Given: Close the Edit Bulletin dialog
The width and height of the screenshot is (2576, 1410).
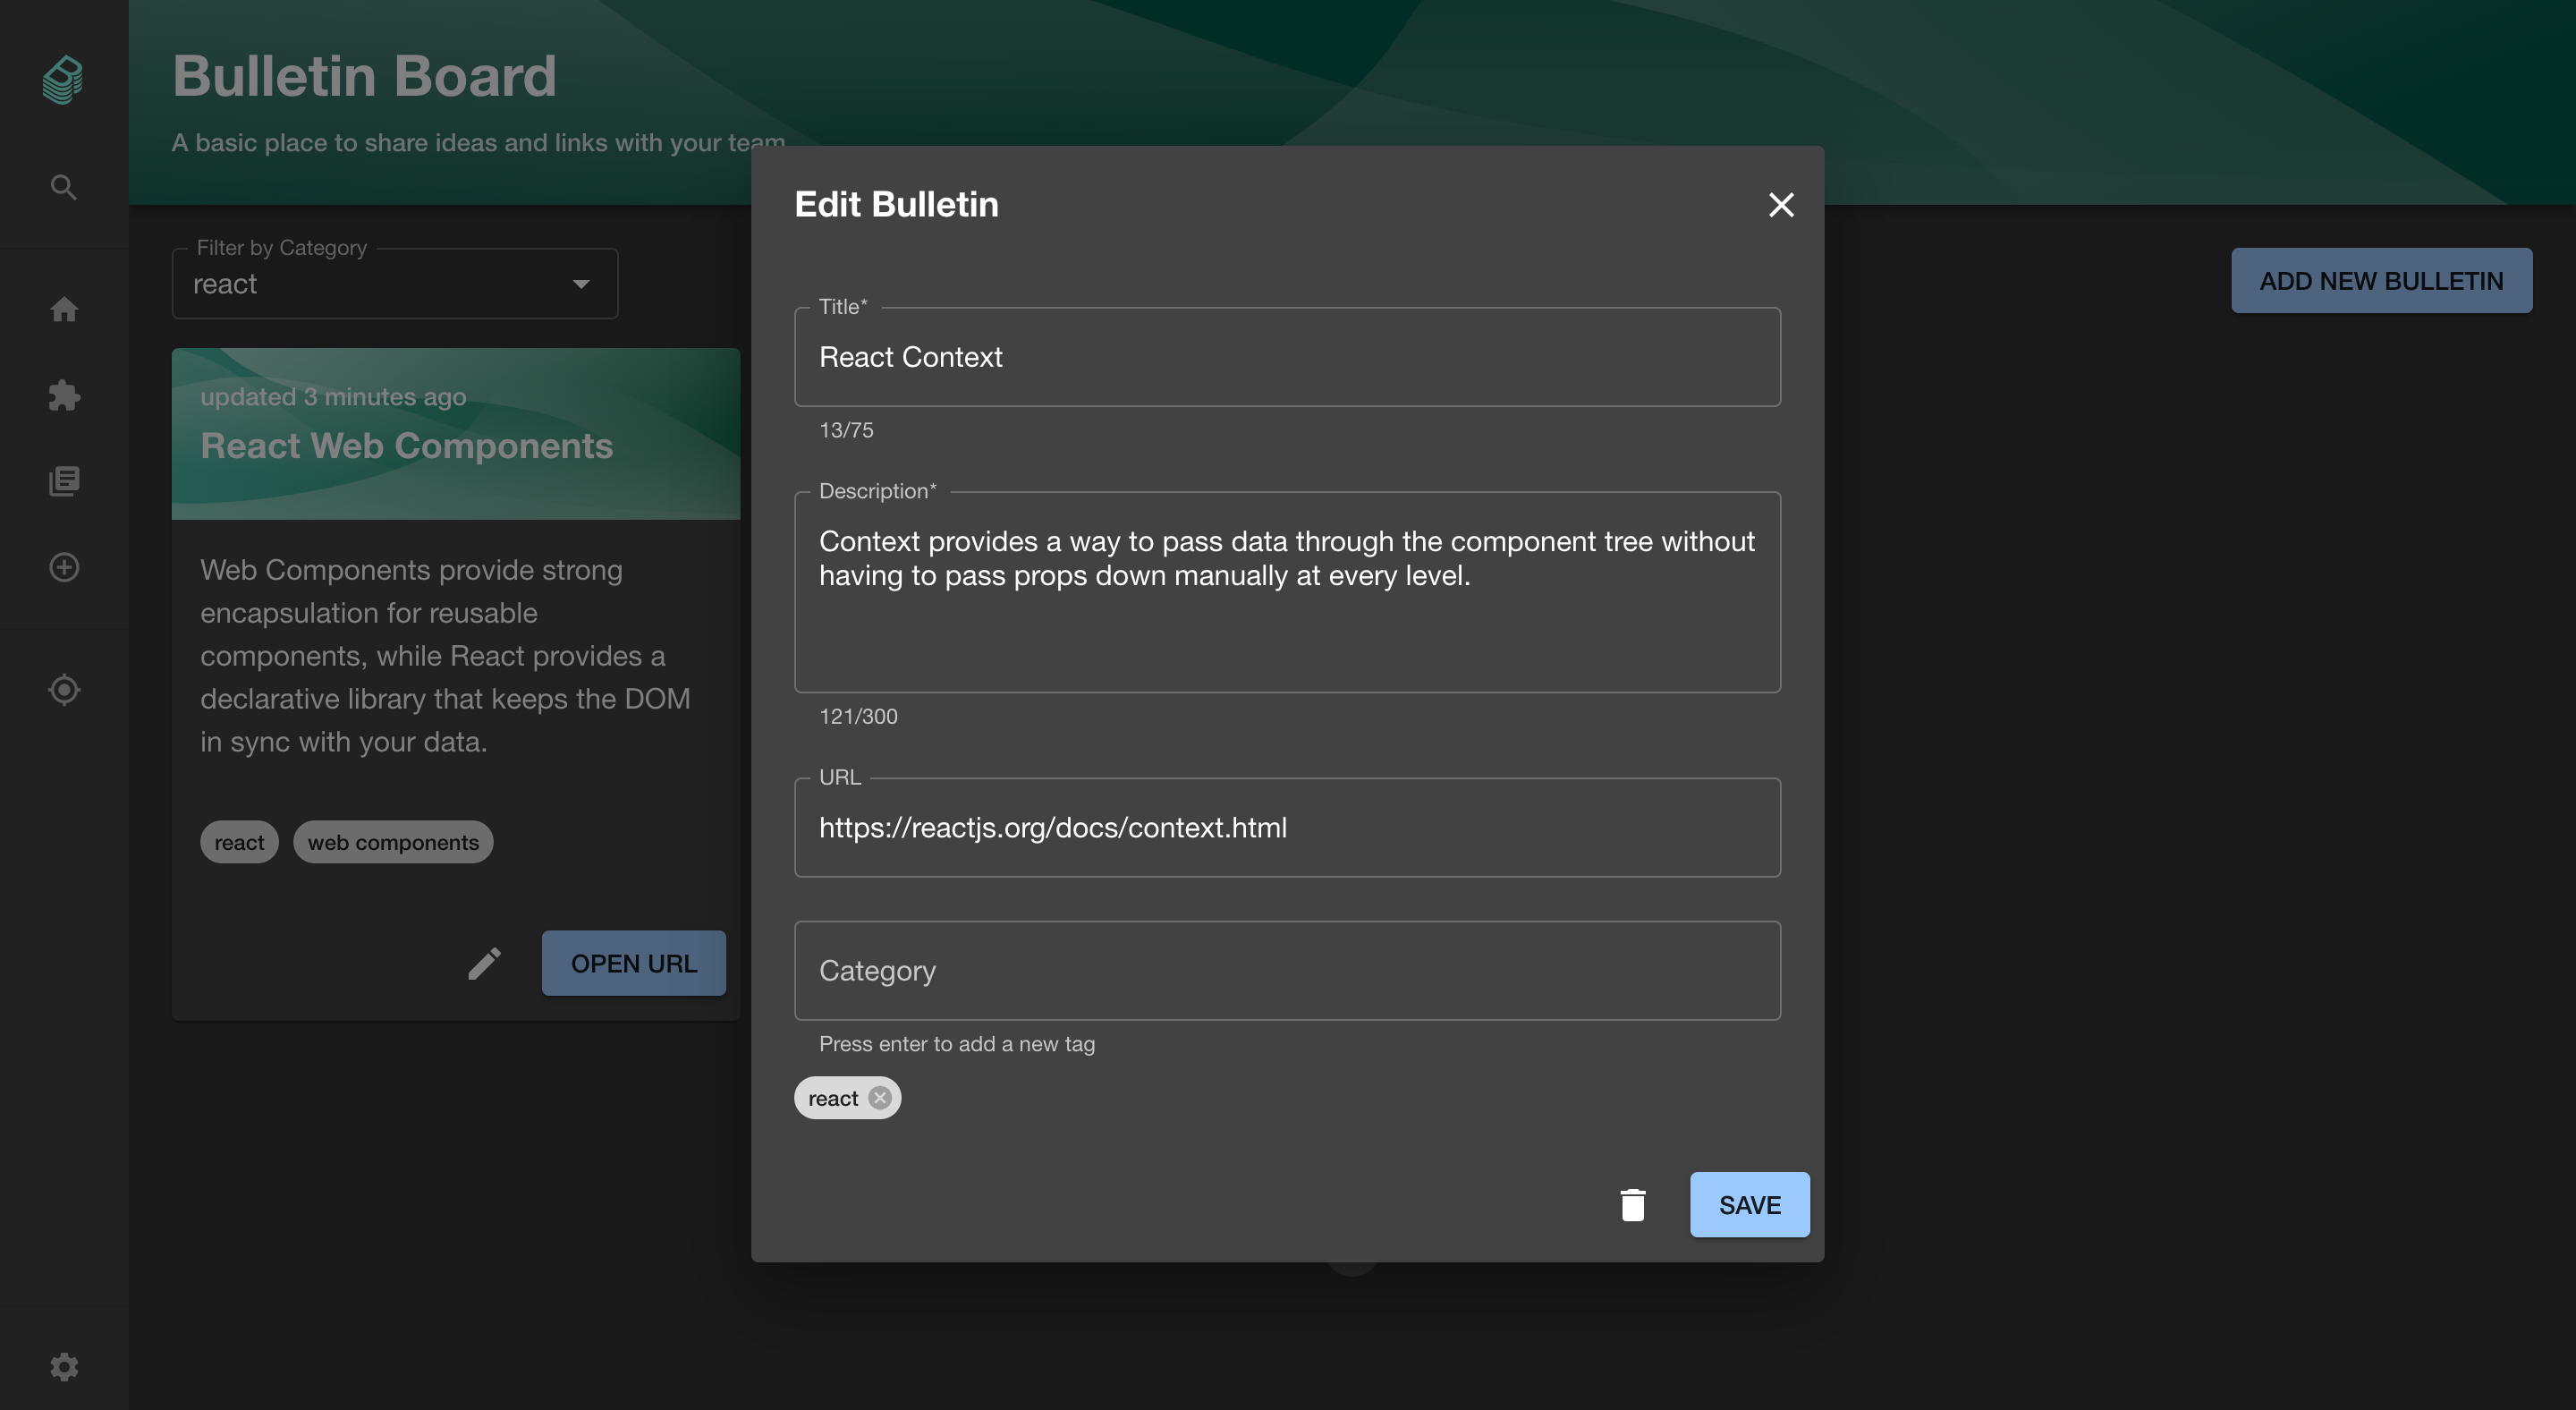Looking at the screenshot, I should point(1780,205).
